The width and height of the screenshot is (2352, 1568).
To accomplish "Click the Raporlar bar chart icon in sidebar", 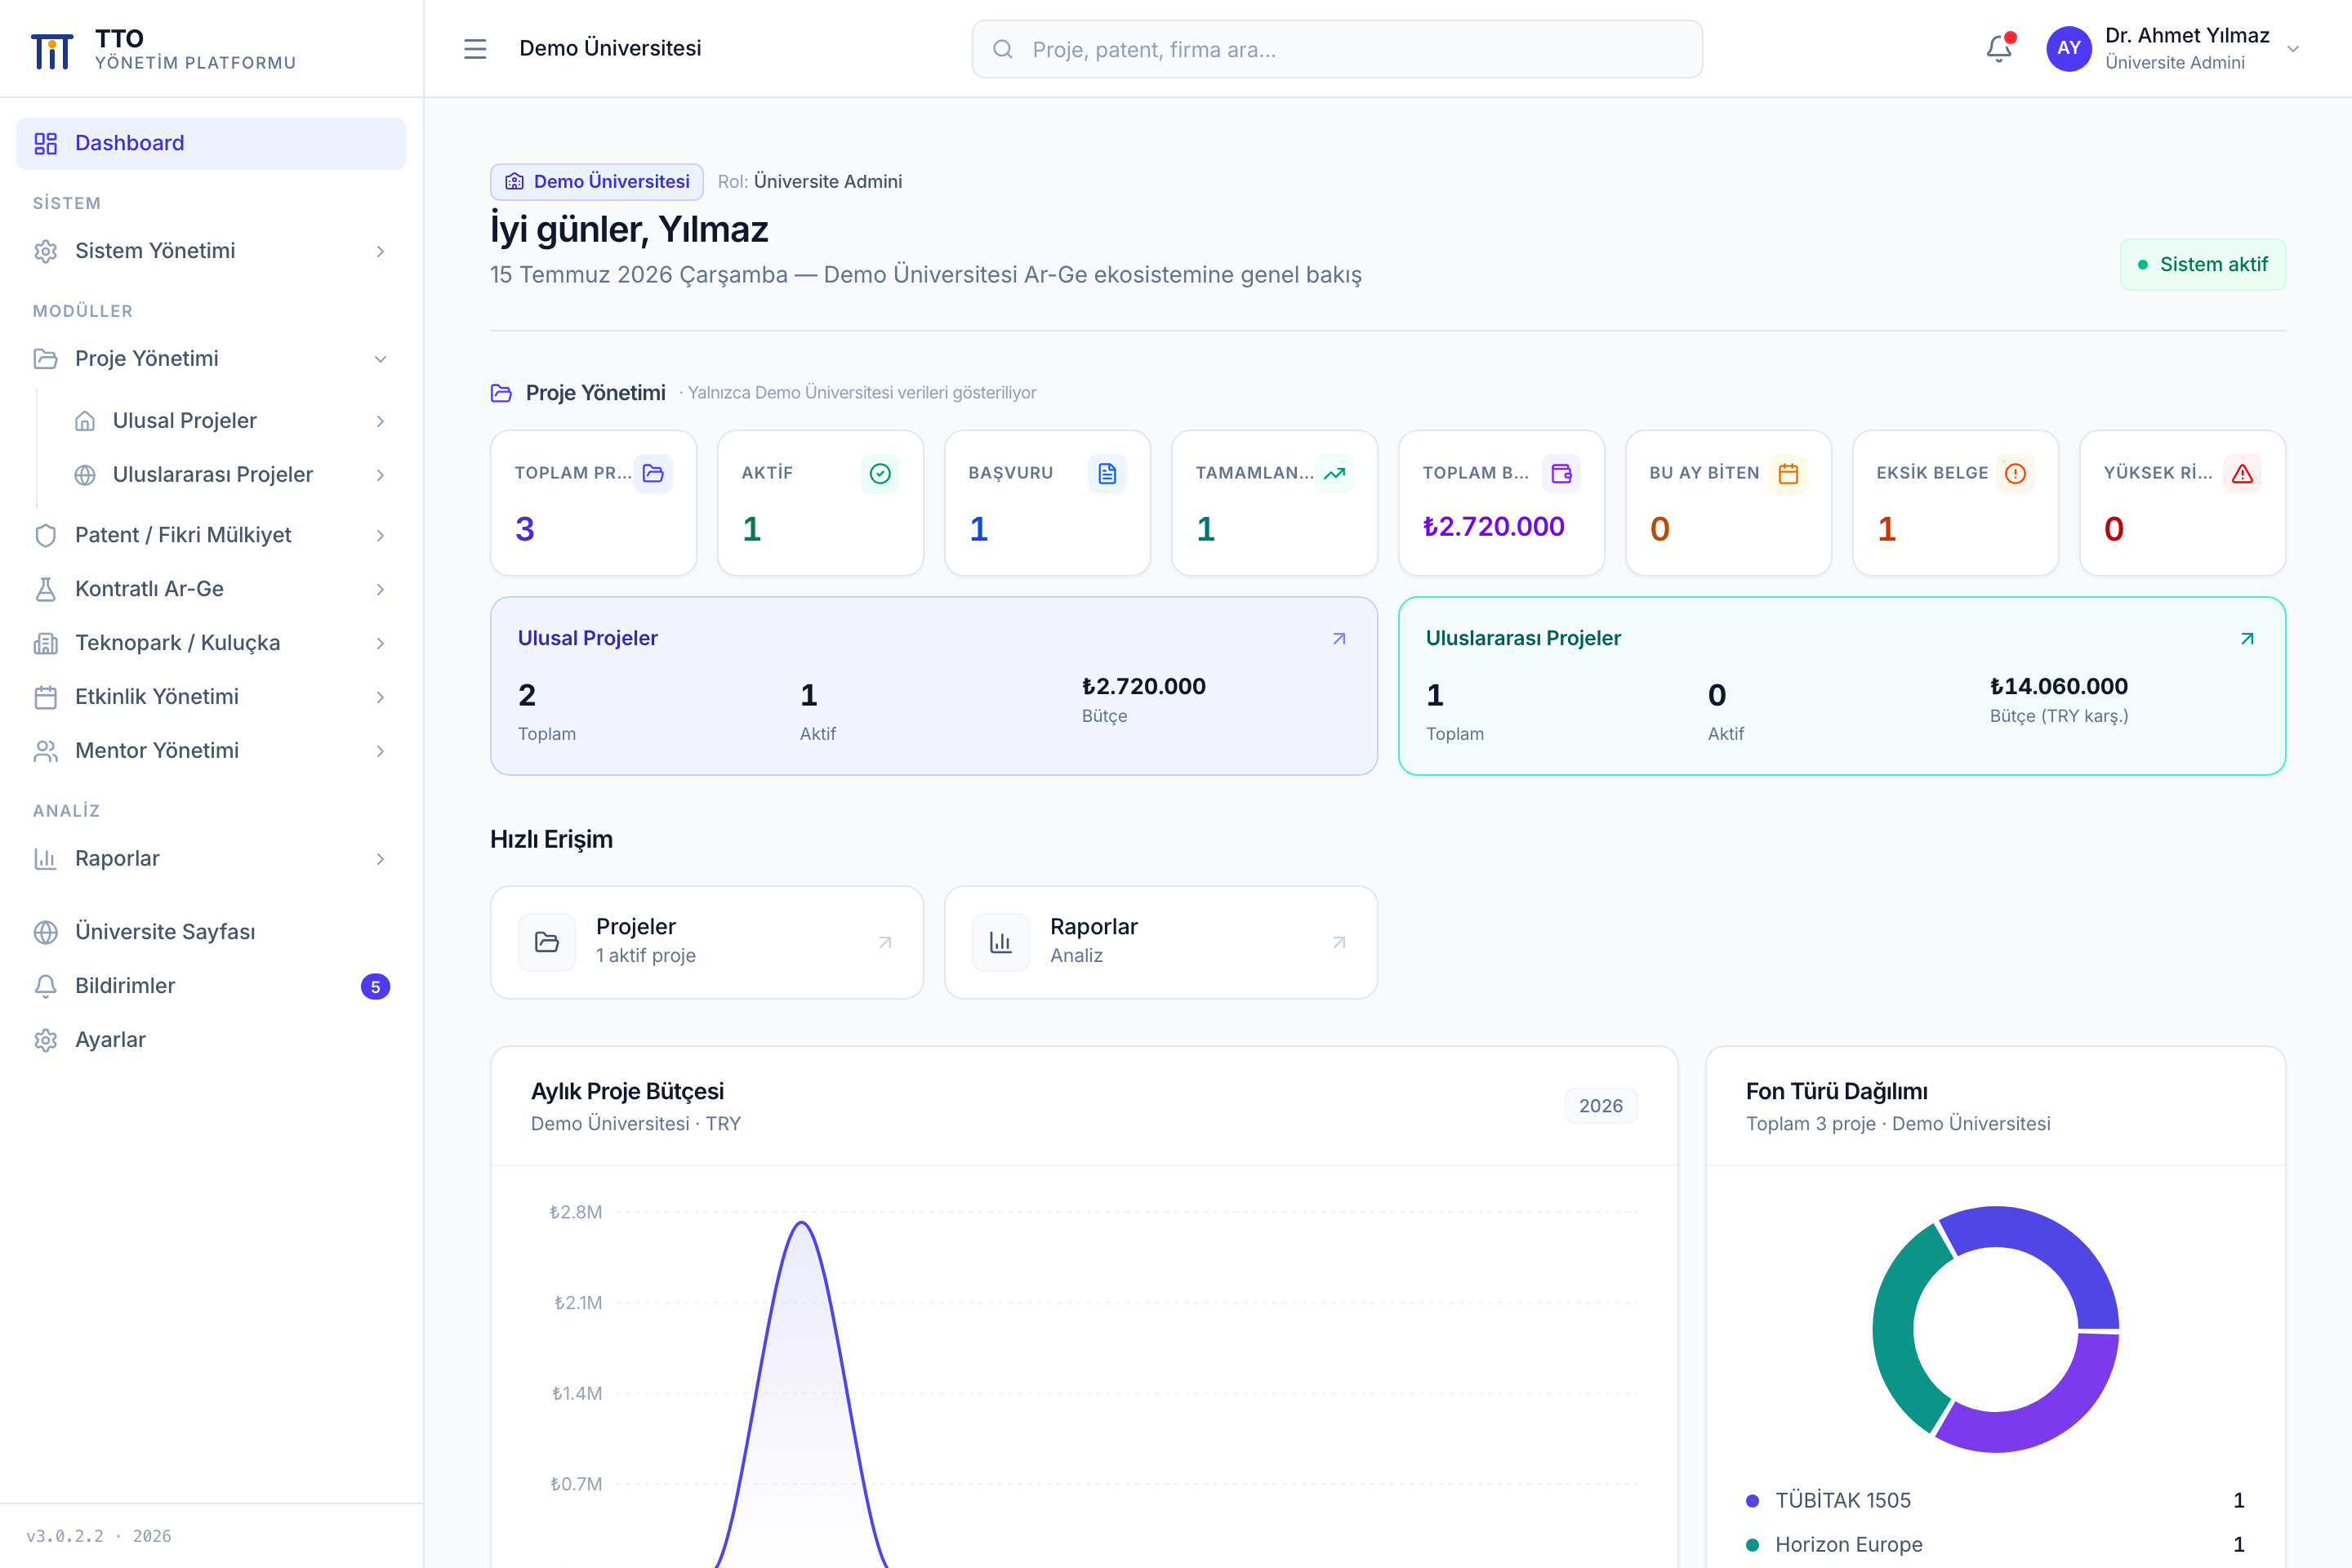I will pos(46,859).
